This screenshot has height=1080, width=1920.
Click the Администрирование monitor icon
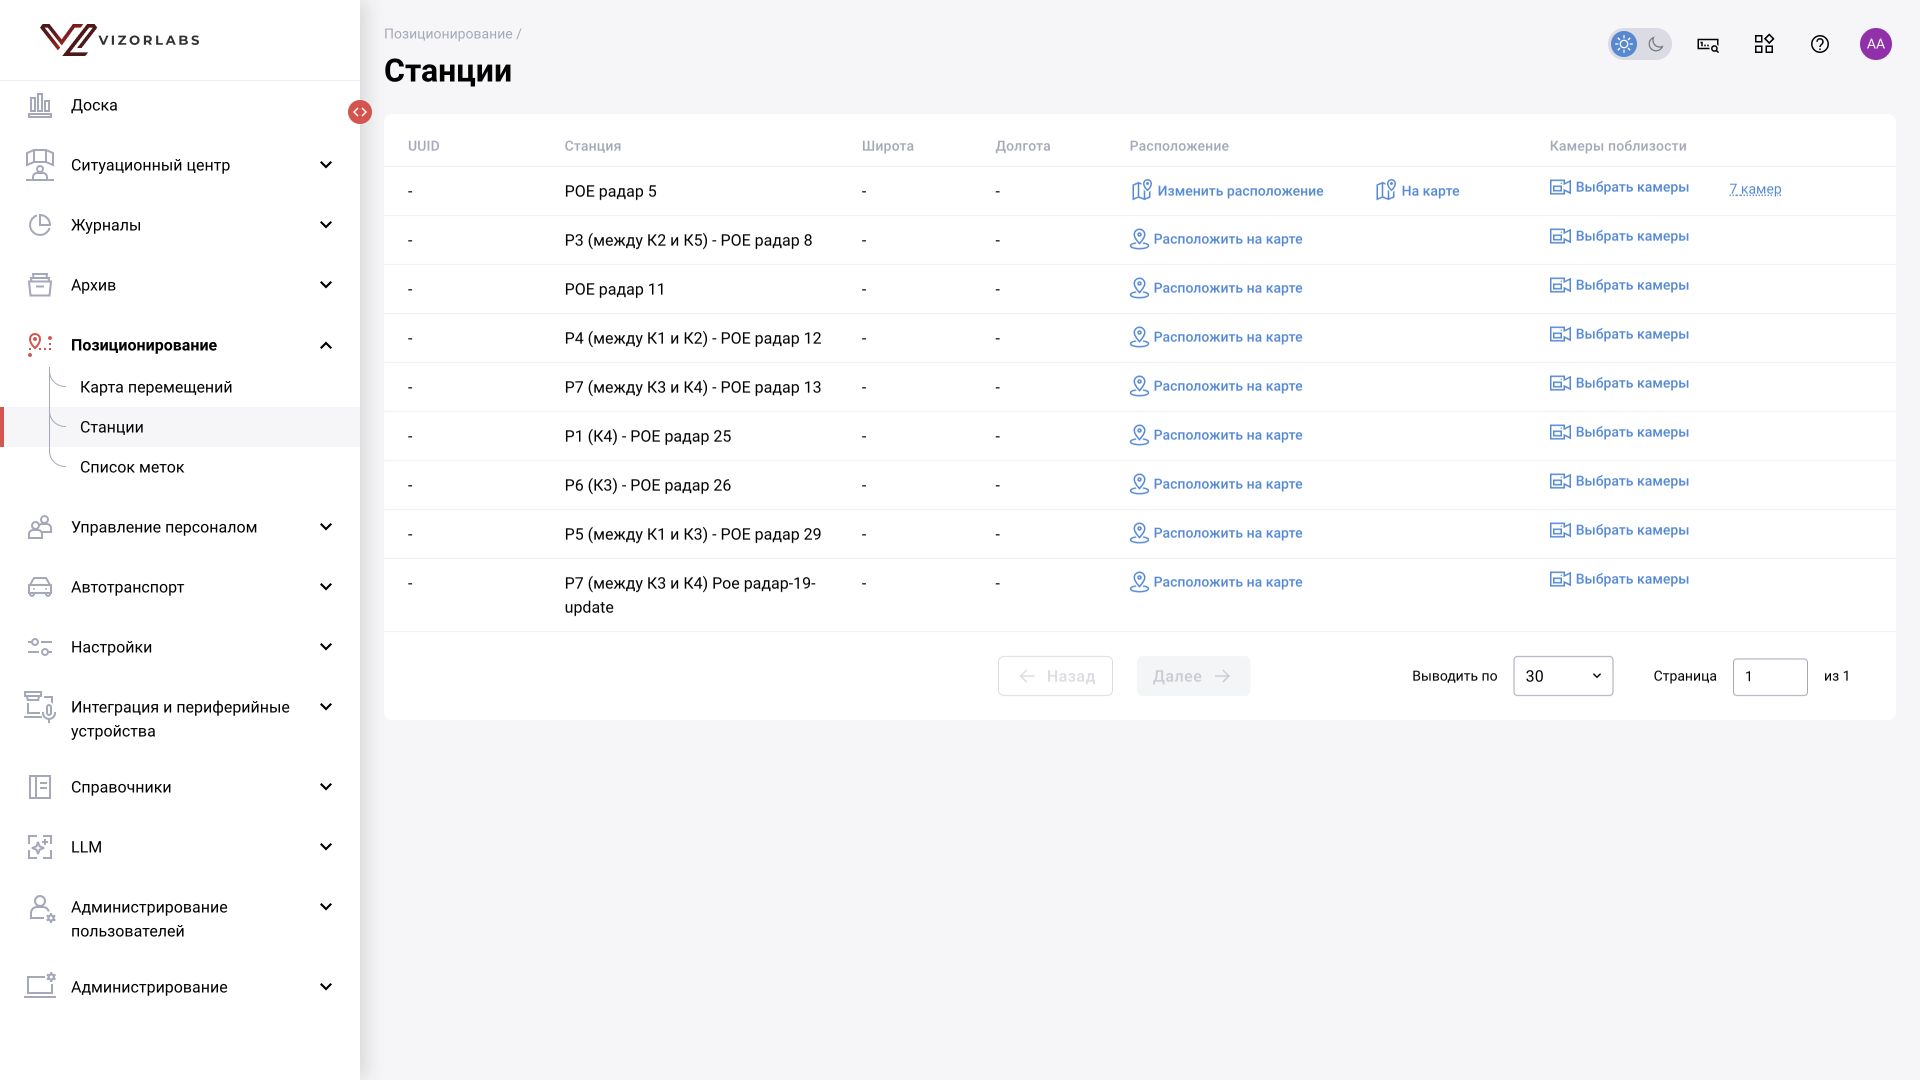tap(40, 987)
